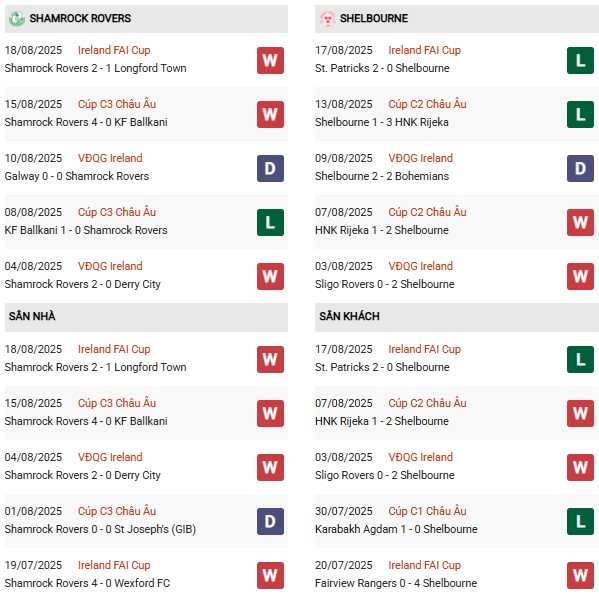Click W badge for Shamrock Rovers 2-0 Derry City in top section
Screen dimensions: 599x596
(x=270, y=276)
